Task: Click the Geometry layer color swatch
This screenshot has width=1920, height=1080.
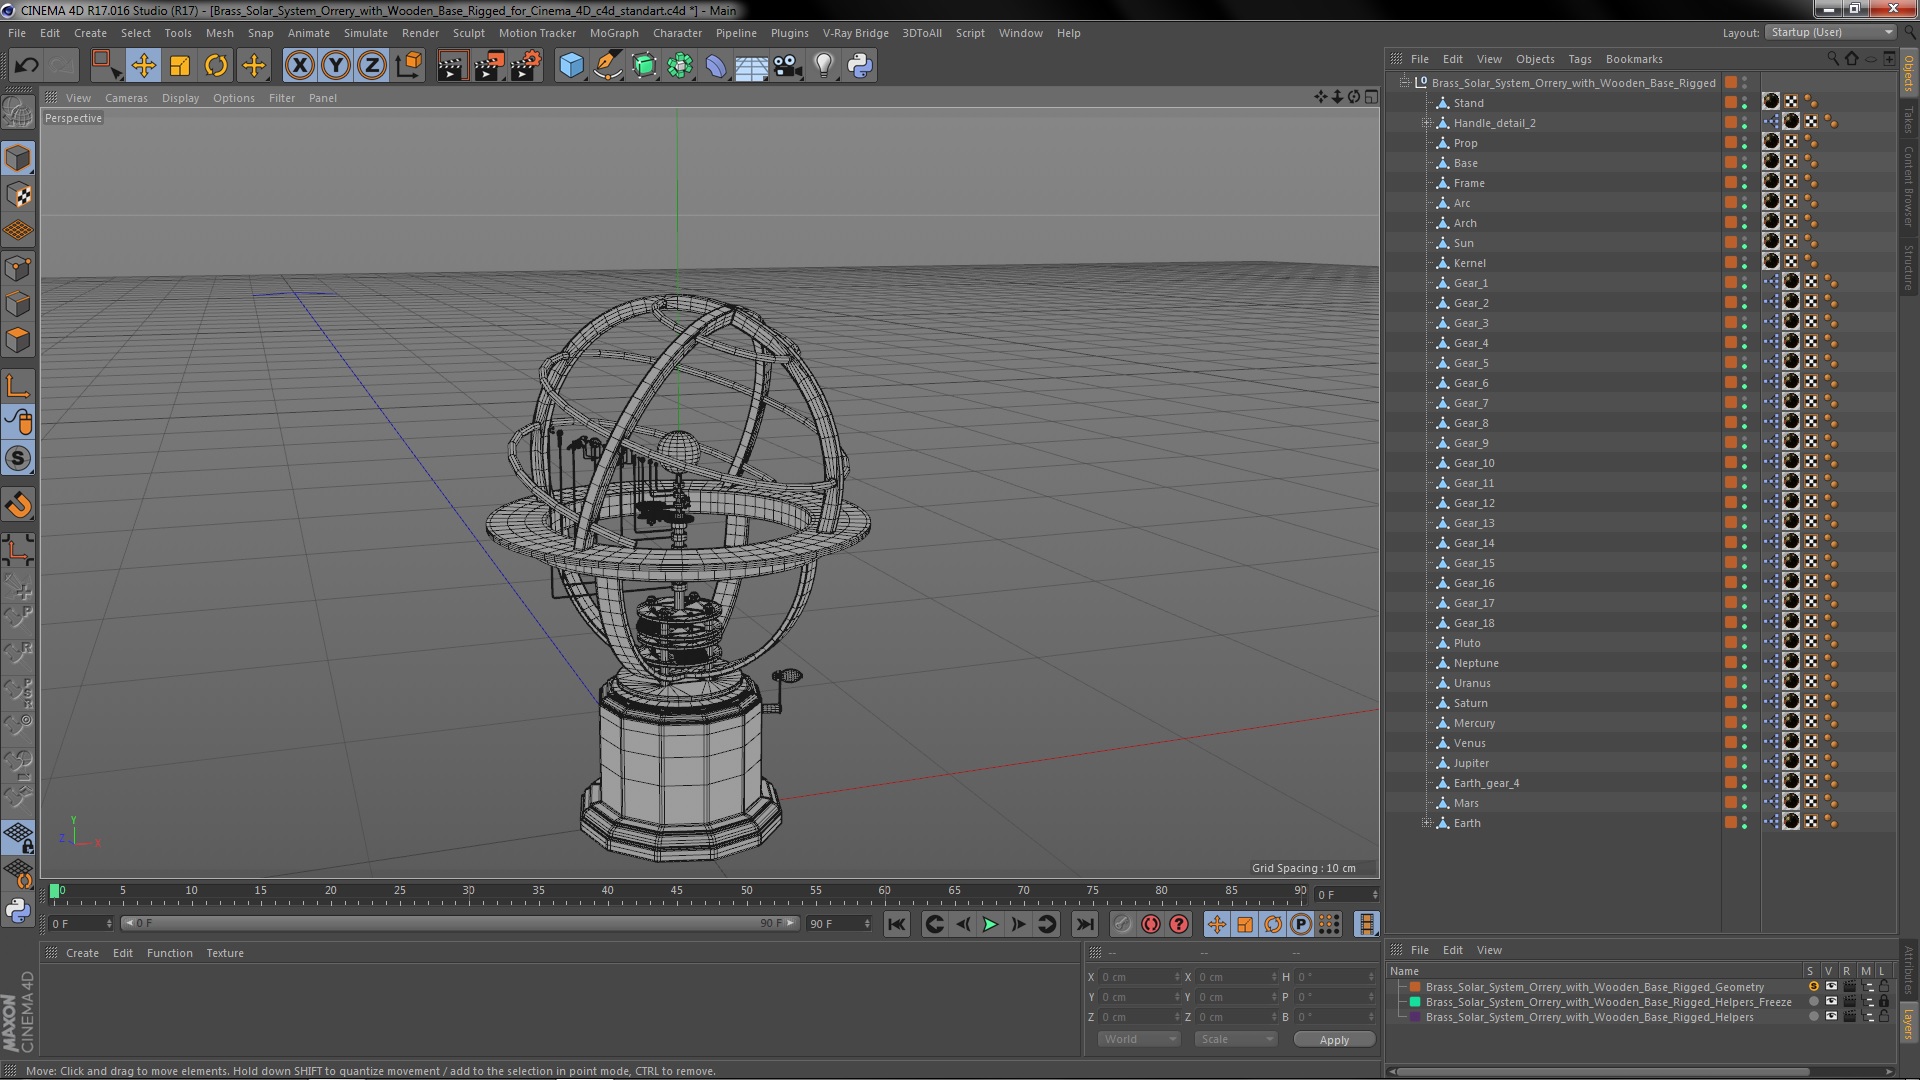Action: (x=1415, y=987)
